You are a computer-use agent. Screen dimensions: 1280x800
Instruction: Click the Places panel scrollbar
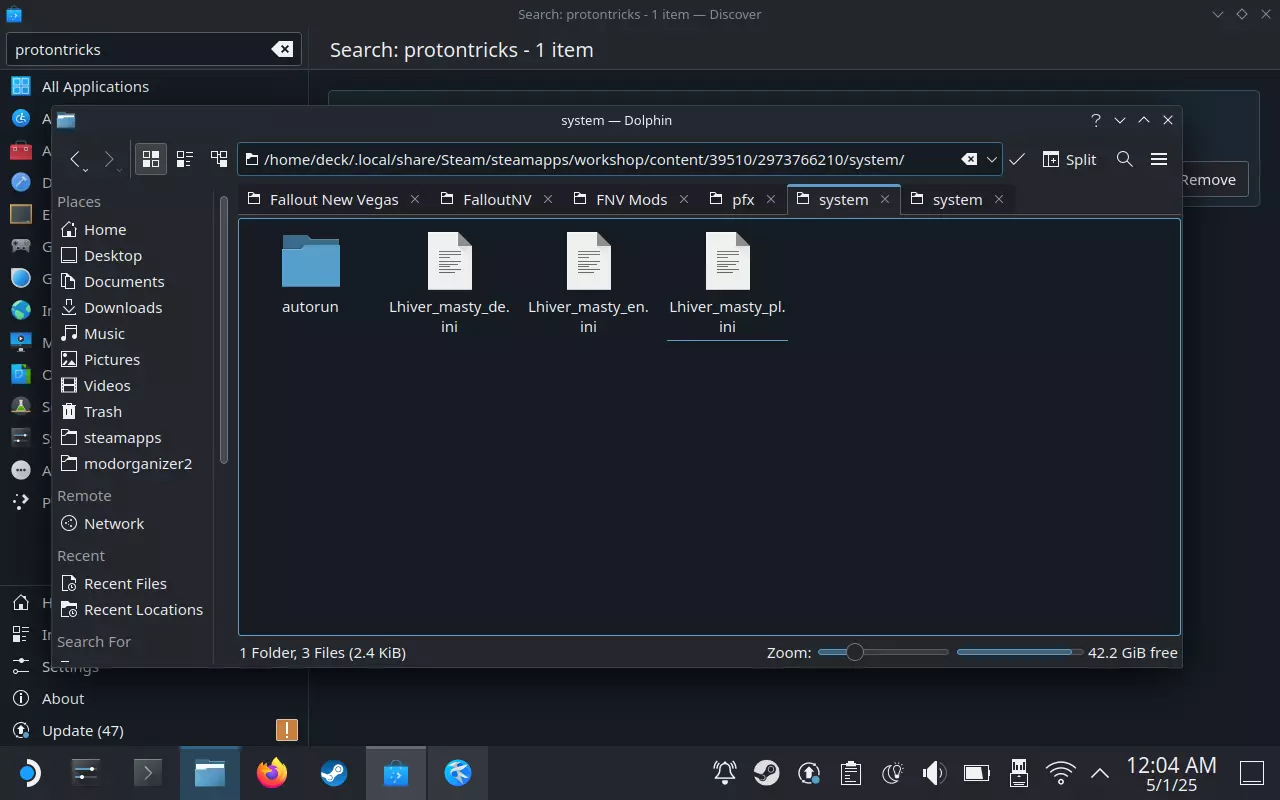[x=224, y=330]
